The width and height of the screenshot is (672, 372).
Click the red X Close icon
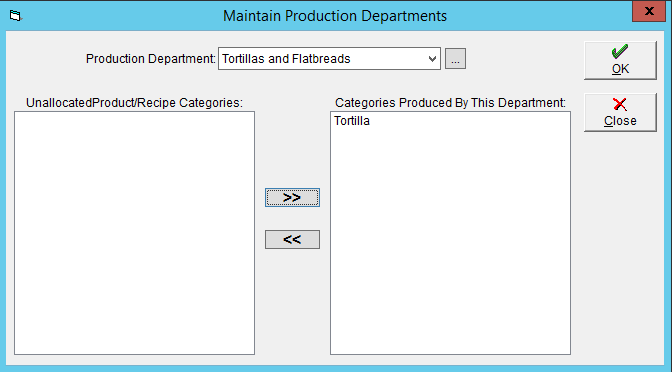coord(620,104)
